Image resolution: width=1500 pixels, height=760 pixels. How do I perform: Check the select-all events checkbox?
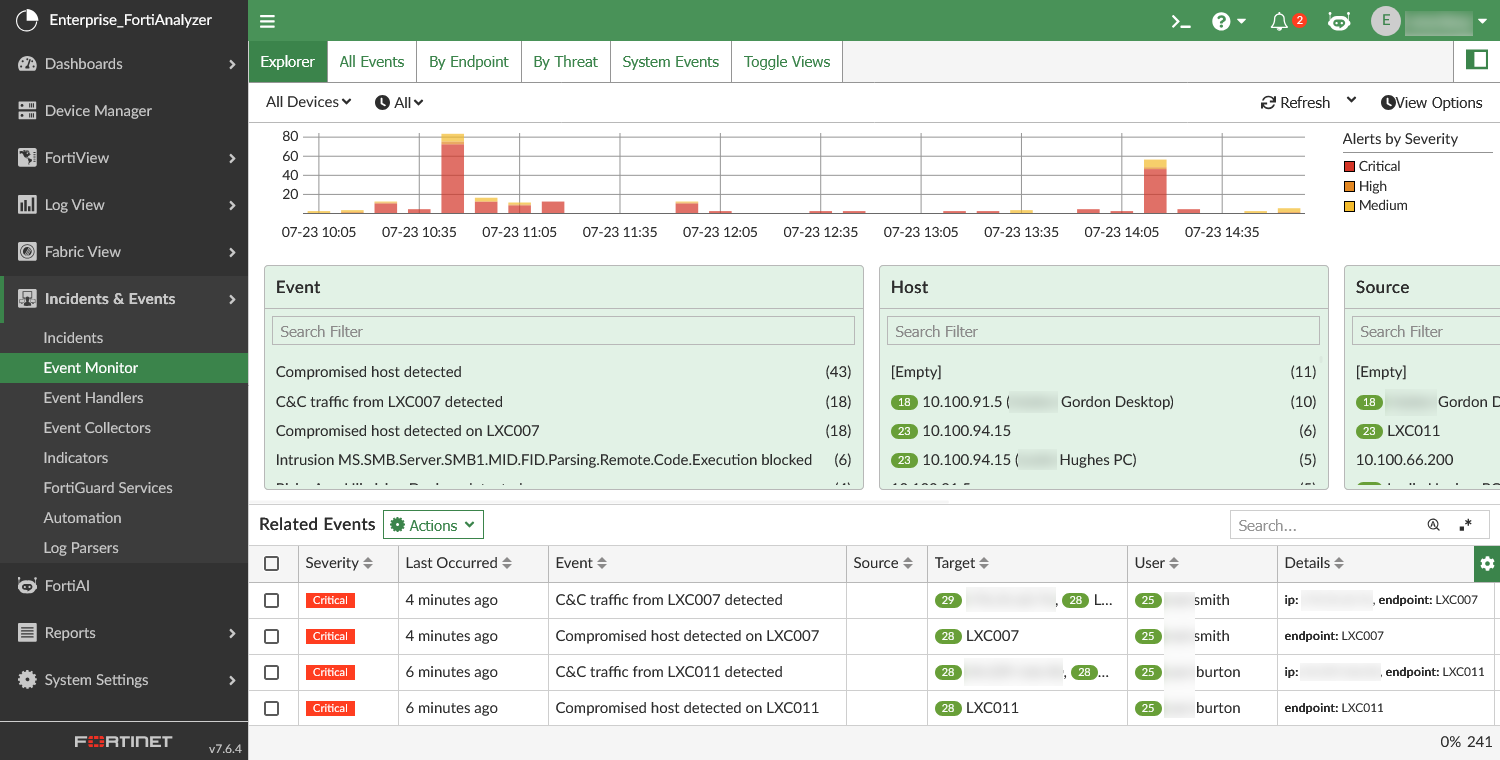272,564
